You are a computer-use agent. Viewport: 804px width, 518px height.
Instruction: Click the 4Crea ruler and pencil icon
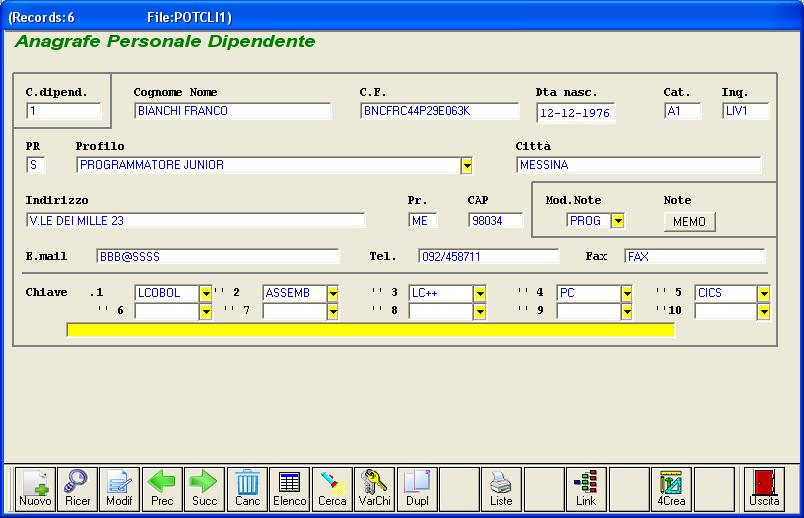tap(671, 489)
